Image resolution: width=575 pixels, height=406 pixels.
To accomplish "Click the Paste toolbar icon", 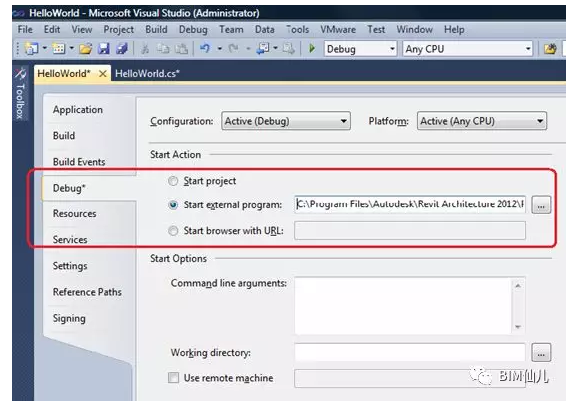I will [181, 48].
